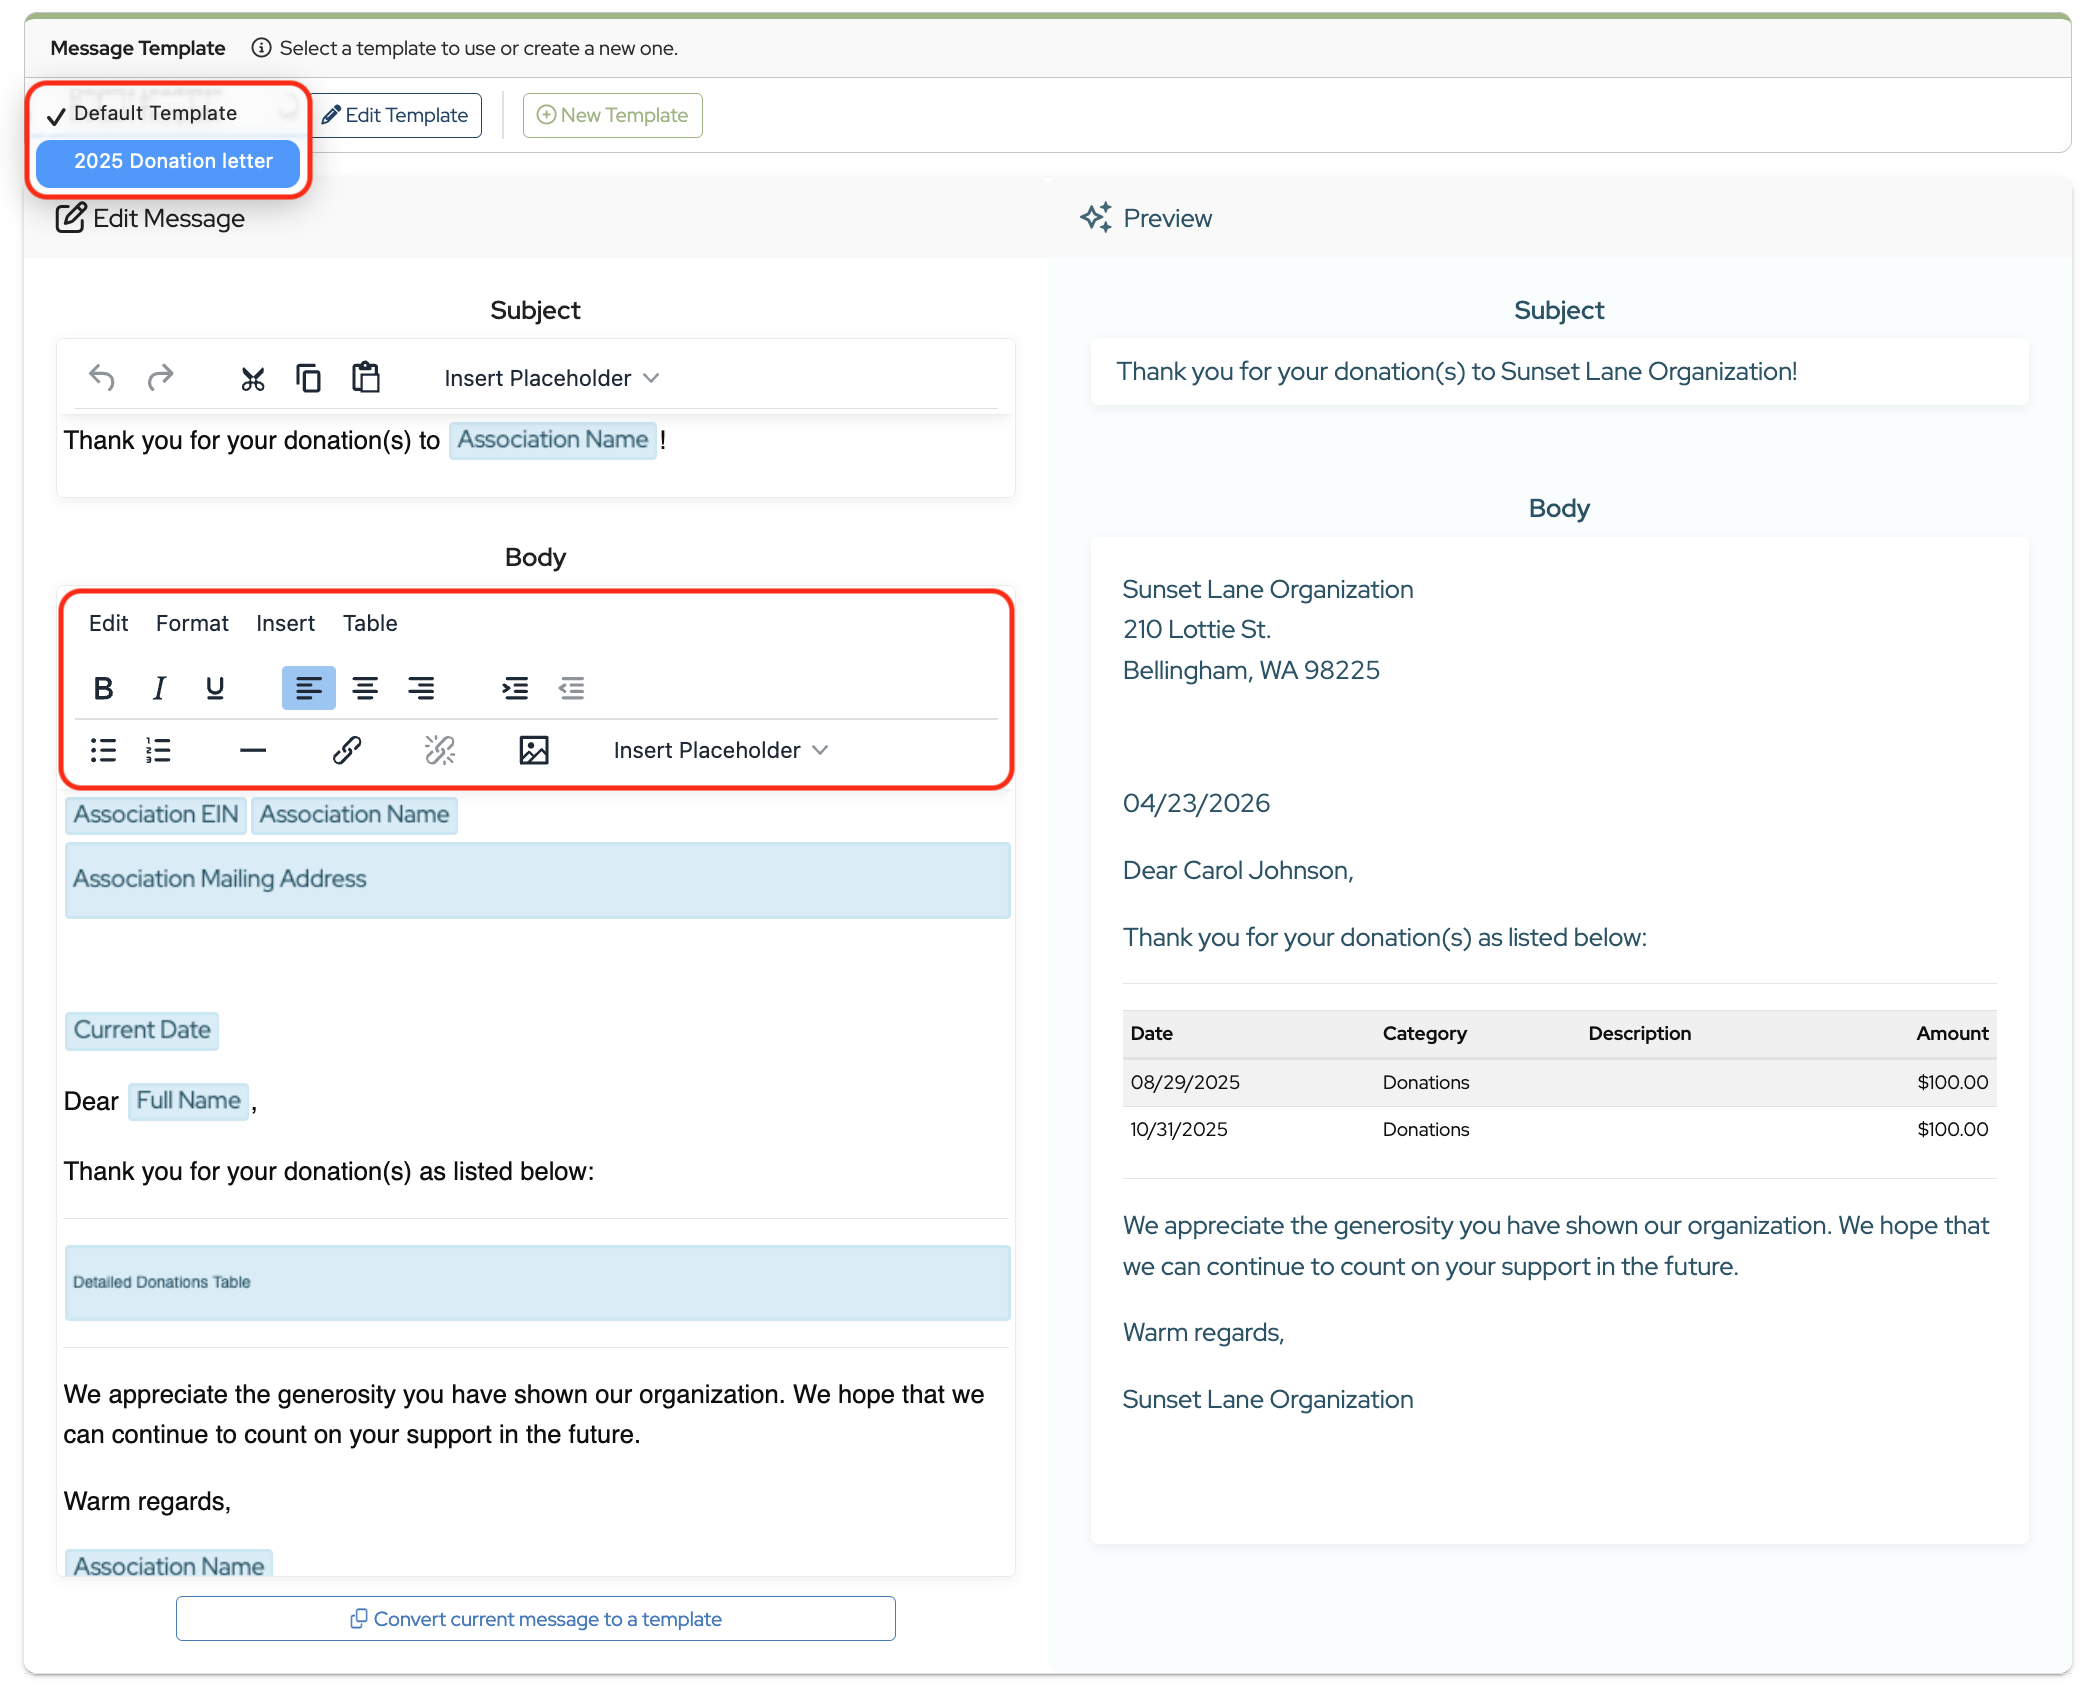Select left text alignment
The width and height of the screenshot is (2088, 1686).
click(x=308, y=688)
